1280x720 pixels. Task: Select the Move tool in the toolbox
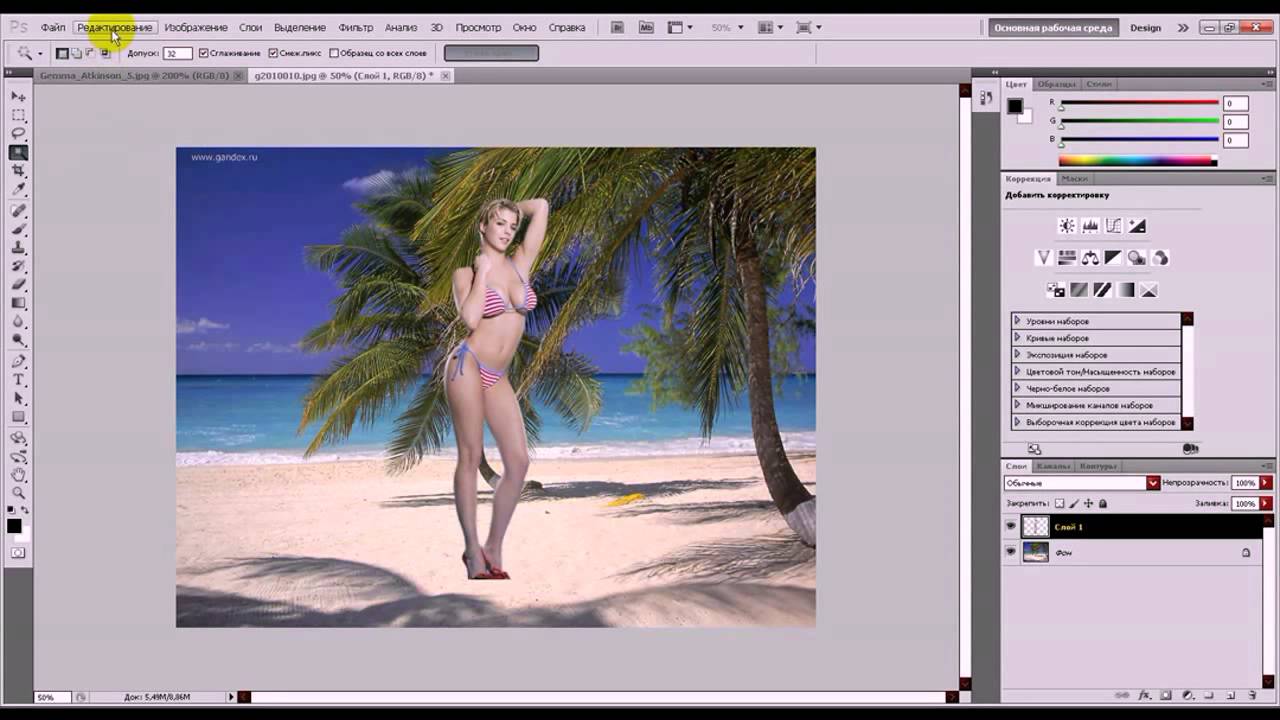[19, 96]
